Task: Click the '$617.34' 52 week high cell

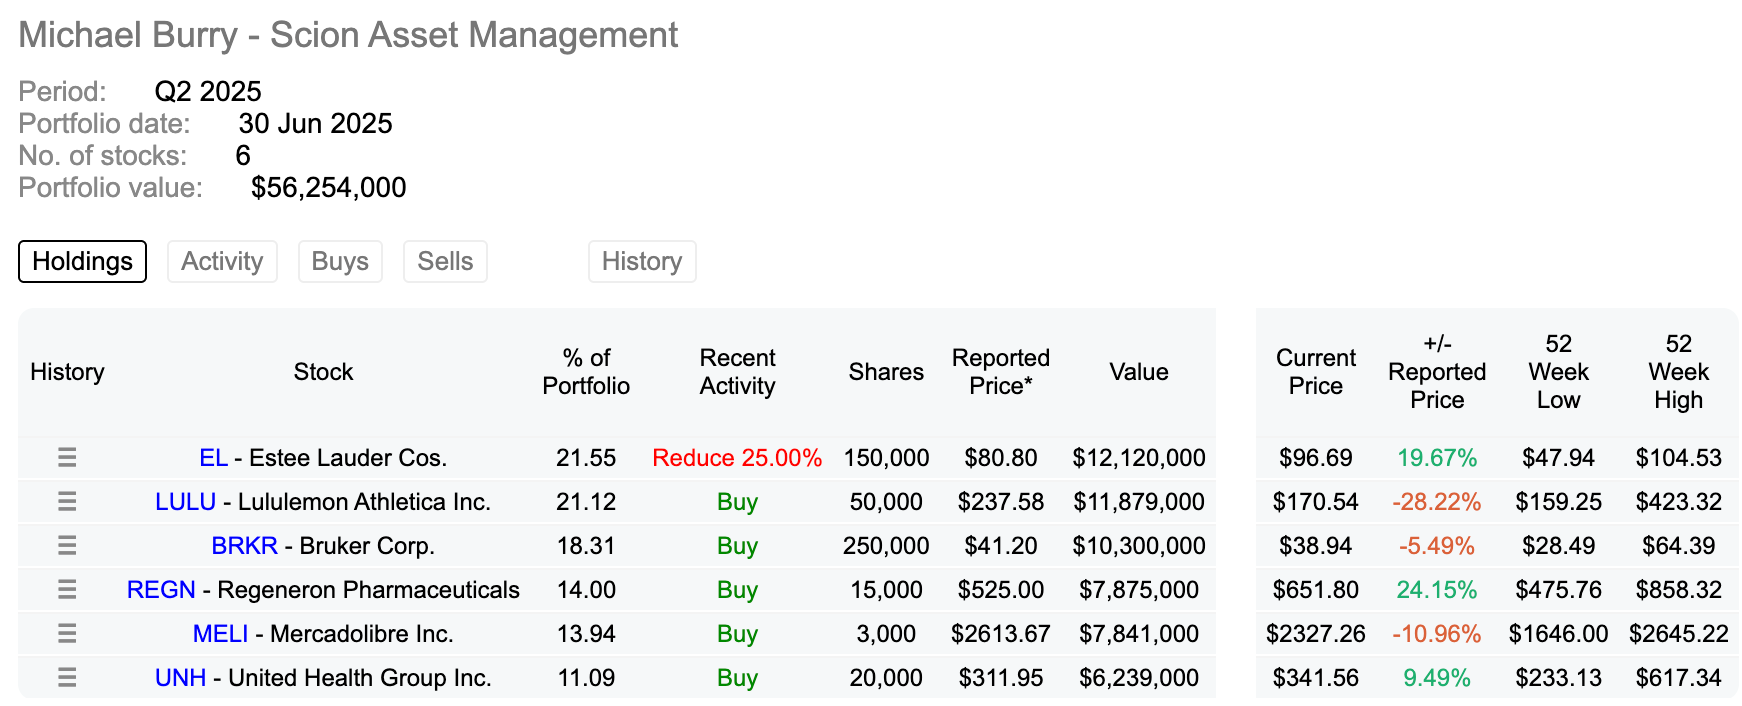Action: coord(1678,678)
